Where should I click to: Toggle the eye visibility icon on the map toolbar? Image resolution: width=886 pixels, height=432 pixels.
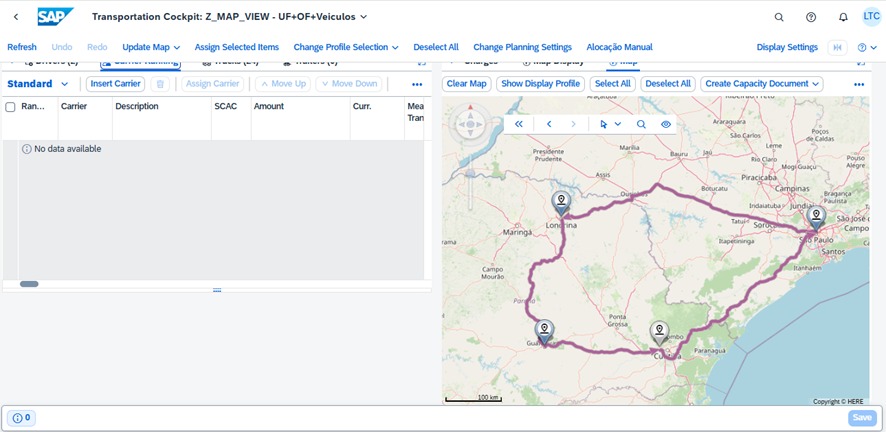tap(665, 124)
